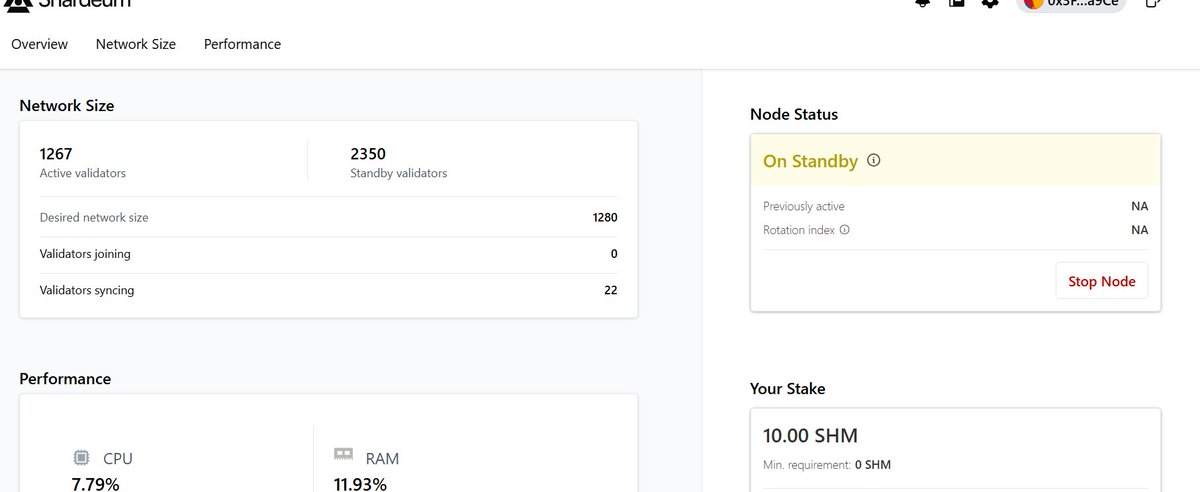
Task: Click the 1267 active validators count
Action: tap(56, 154)
